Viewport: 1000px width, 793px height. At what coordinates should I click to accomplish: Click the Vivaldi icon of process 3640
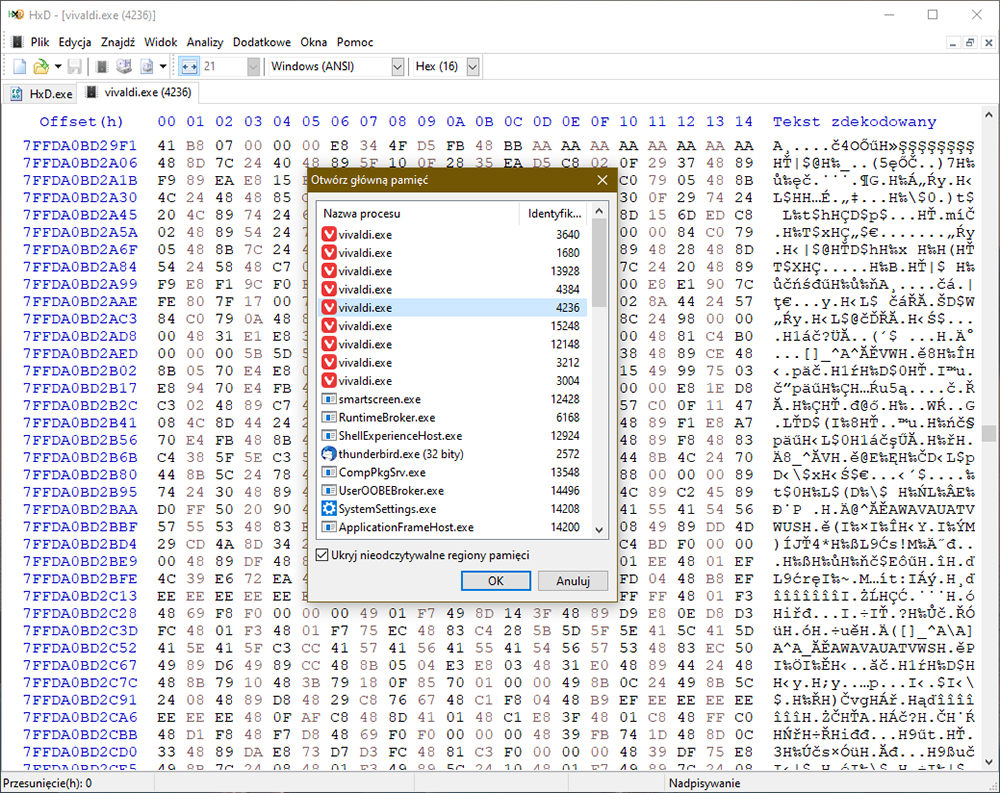[x=329, y=235]
